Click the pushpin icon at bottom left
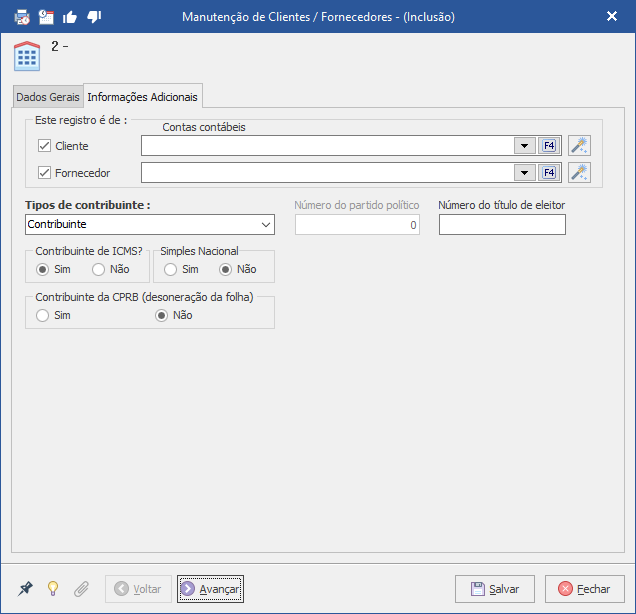The width and height of the screenshot is (636, 614). (x=26, y=589)
